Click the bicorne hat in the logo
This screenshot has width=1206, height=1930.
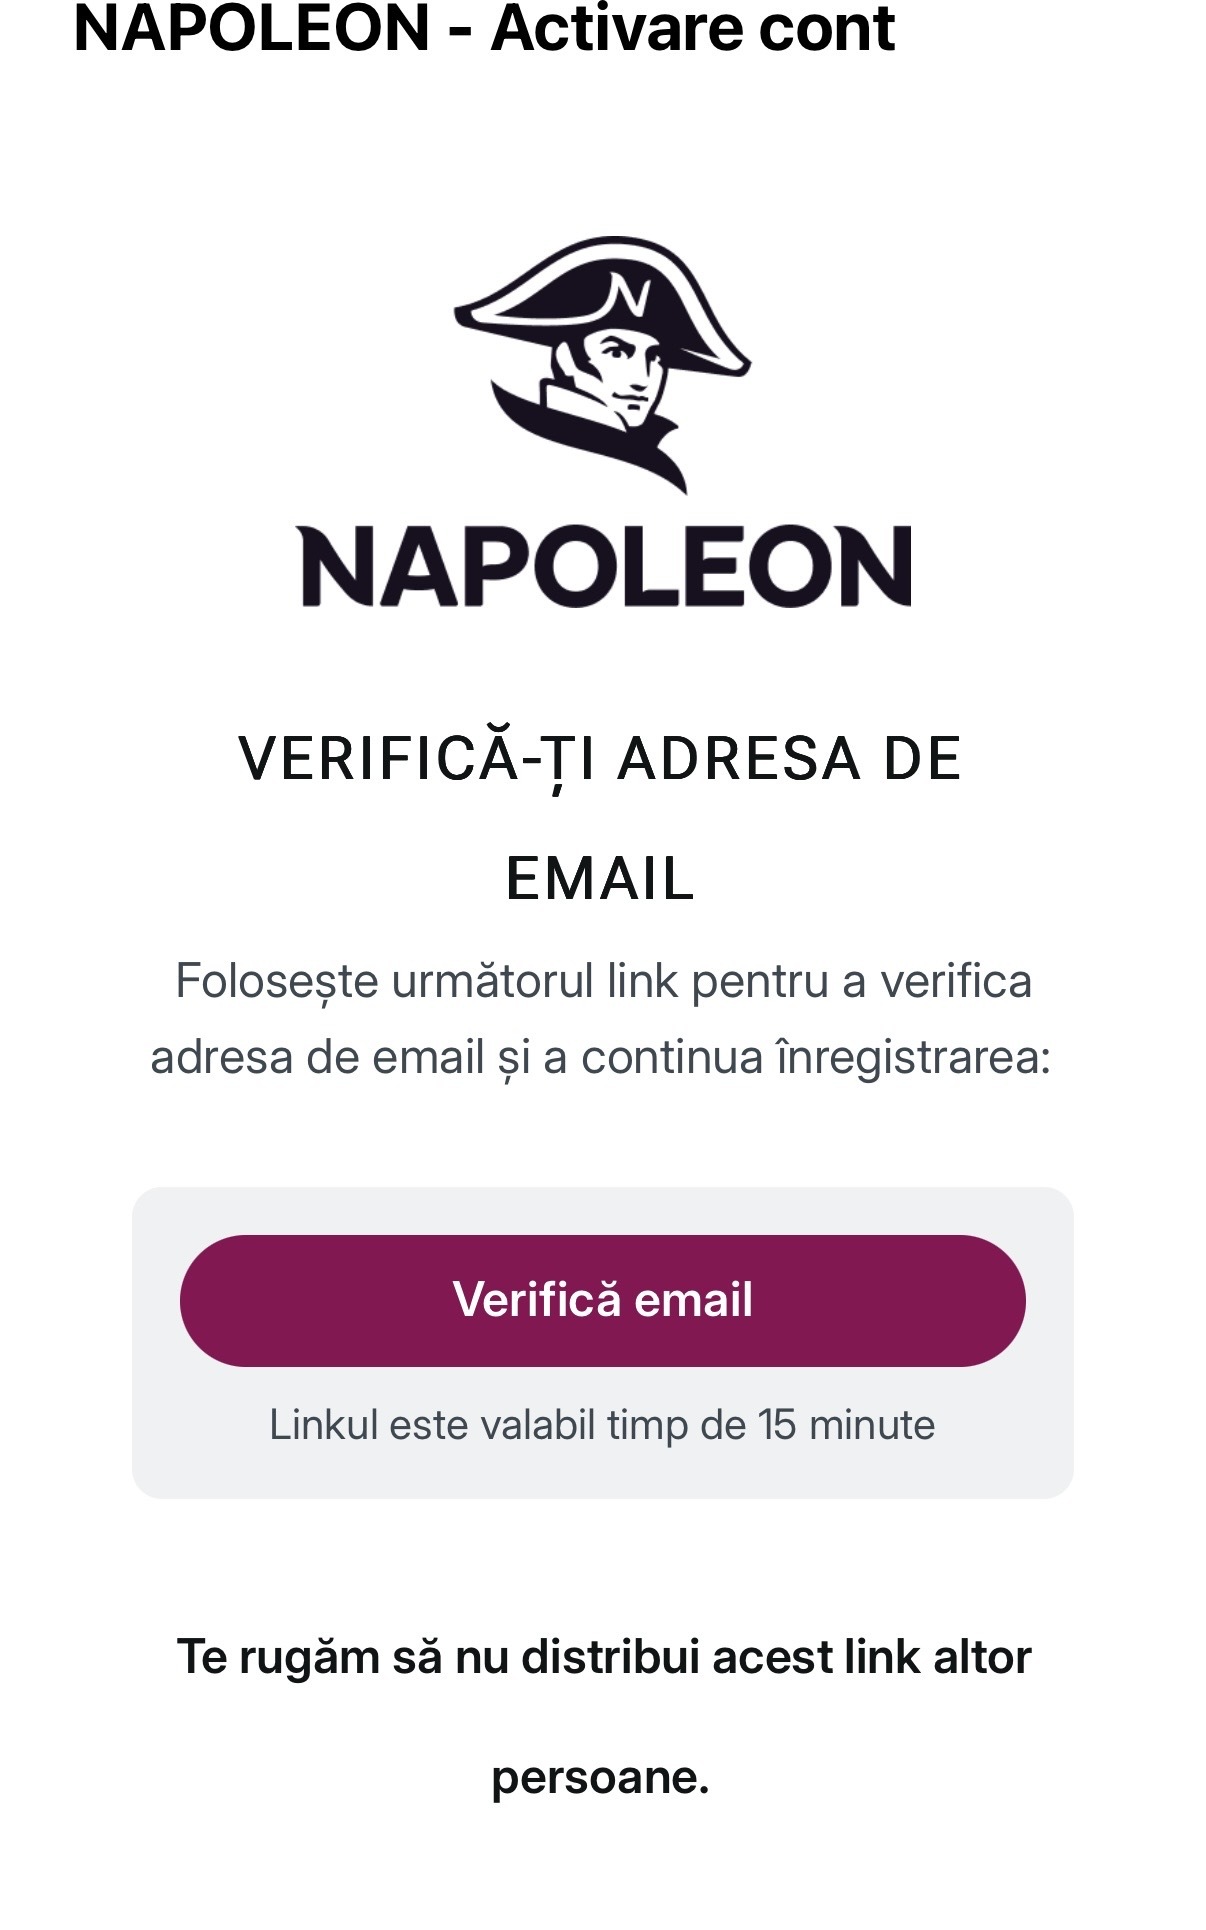tap(603, 305)
